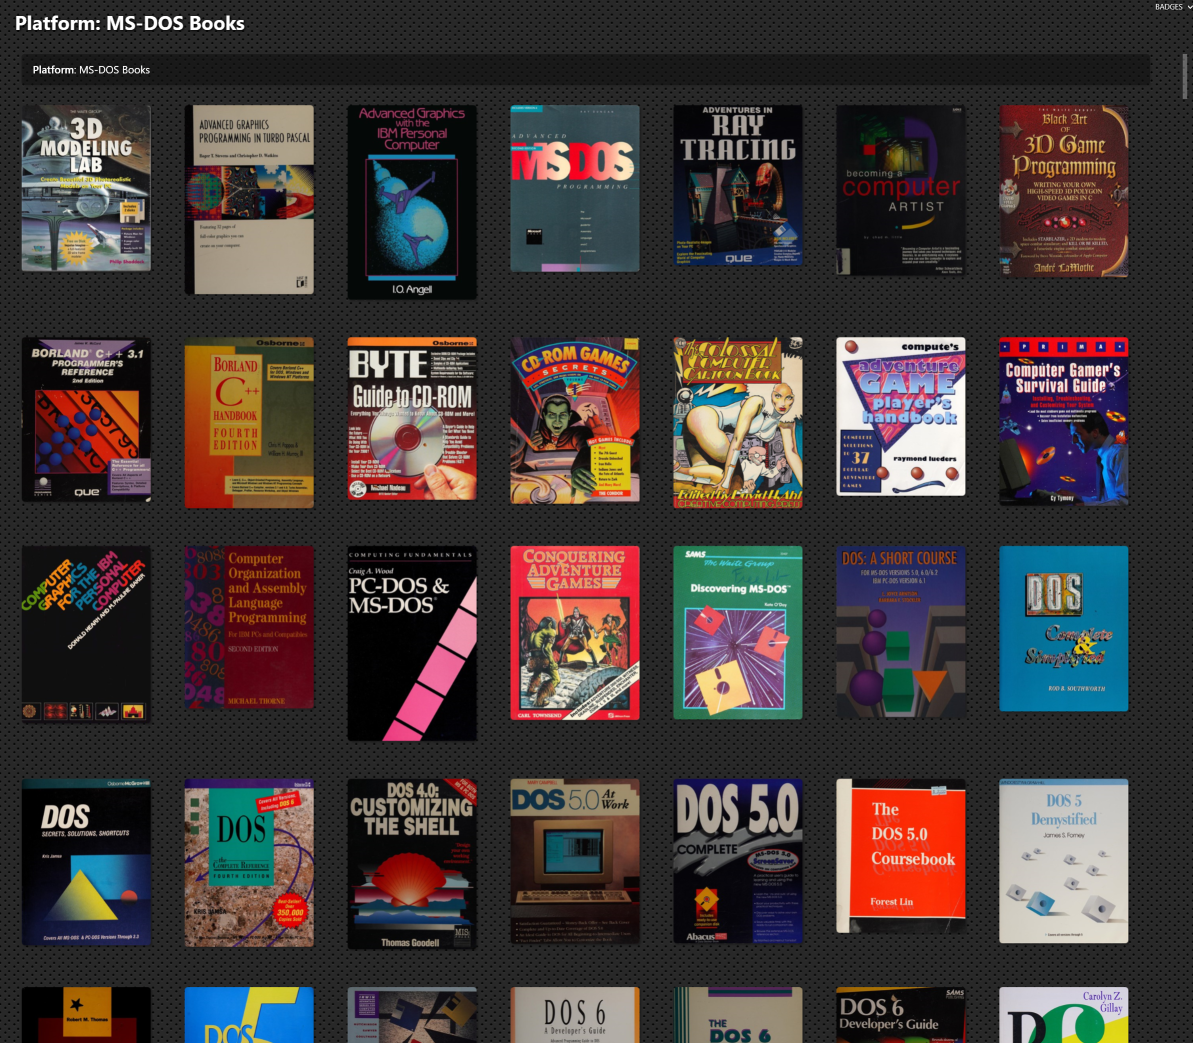Open Computer Gamer's Survival Guide

1064,421
